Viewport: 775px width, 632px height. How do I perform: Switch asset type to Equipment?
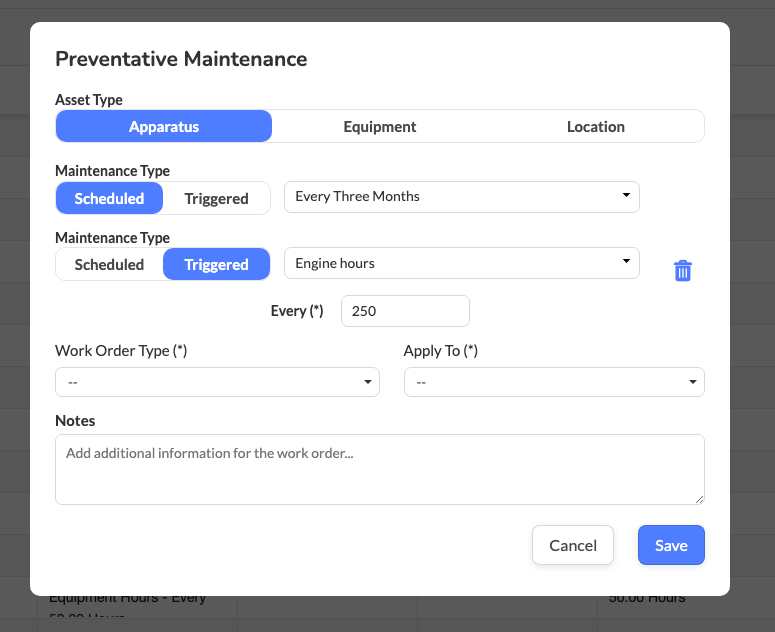(x=380, y=127)
